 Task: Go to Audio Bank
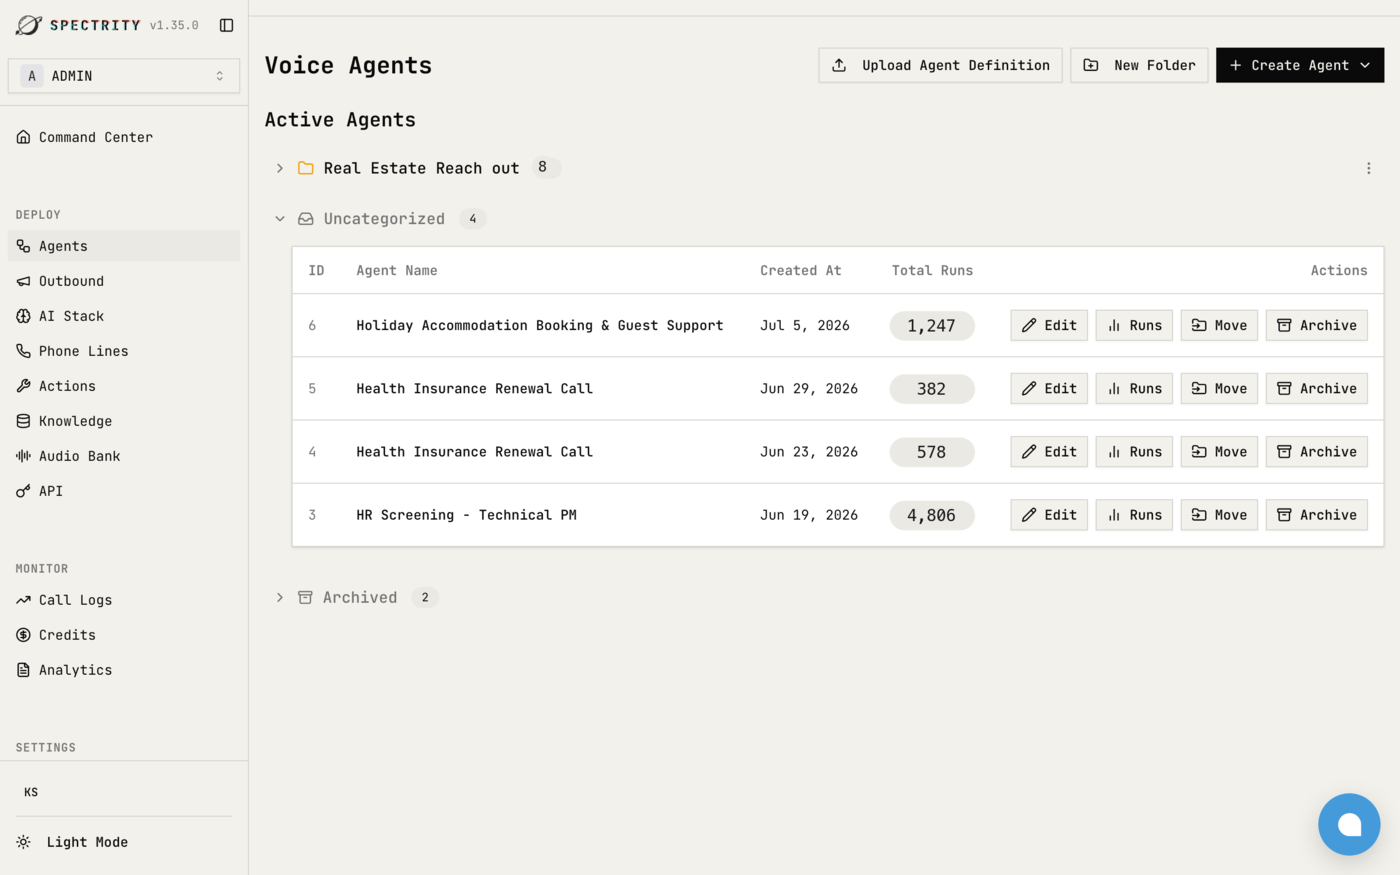pyautogui.click(x=124, y=456)
